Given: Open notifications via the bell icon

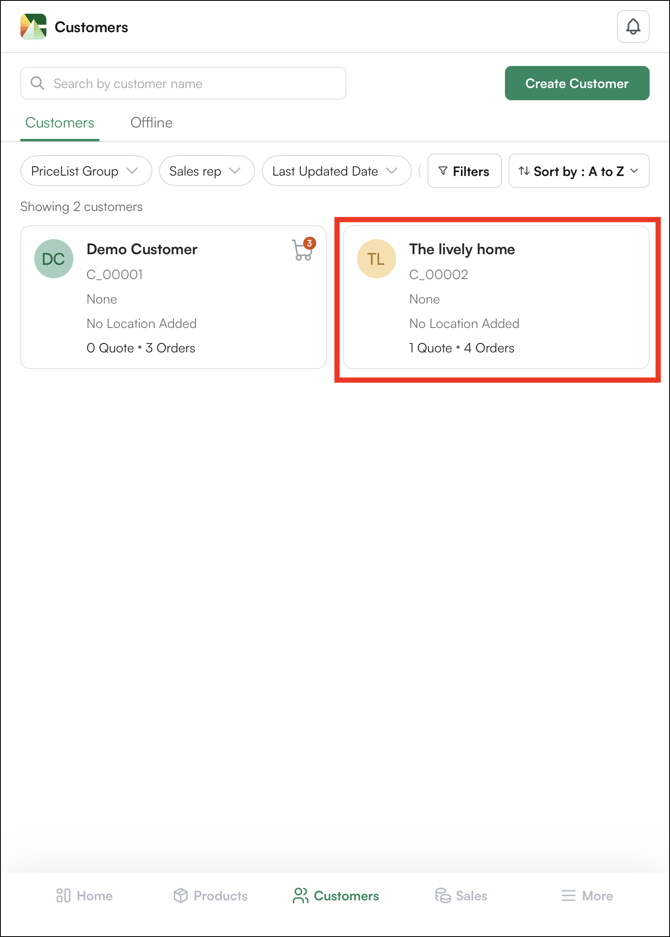Looking at the screenshot, I should [x=633, y=26].
